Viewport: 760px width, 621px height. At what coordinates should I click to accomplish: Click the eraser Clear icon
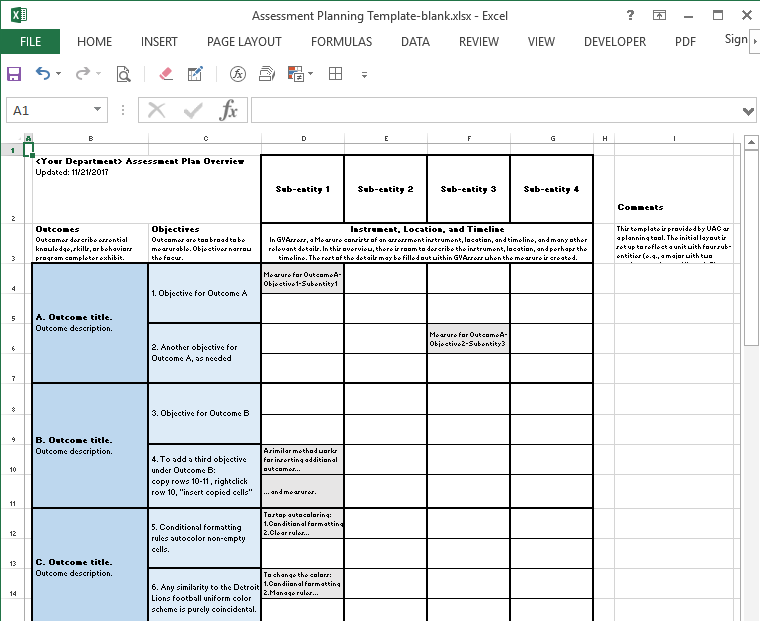(166, 74)
